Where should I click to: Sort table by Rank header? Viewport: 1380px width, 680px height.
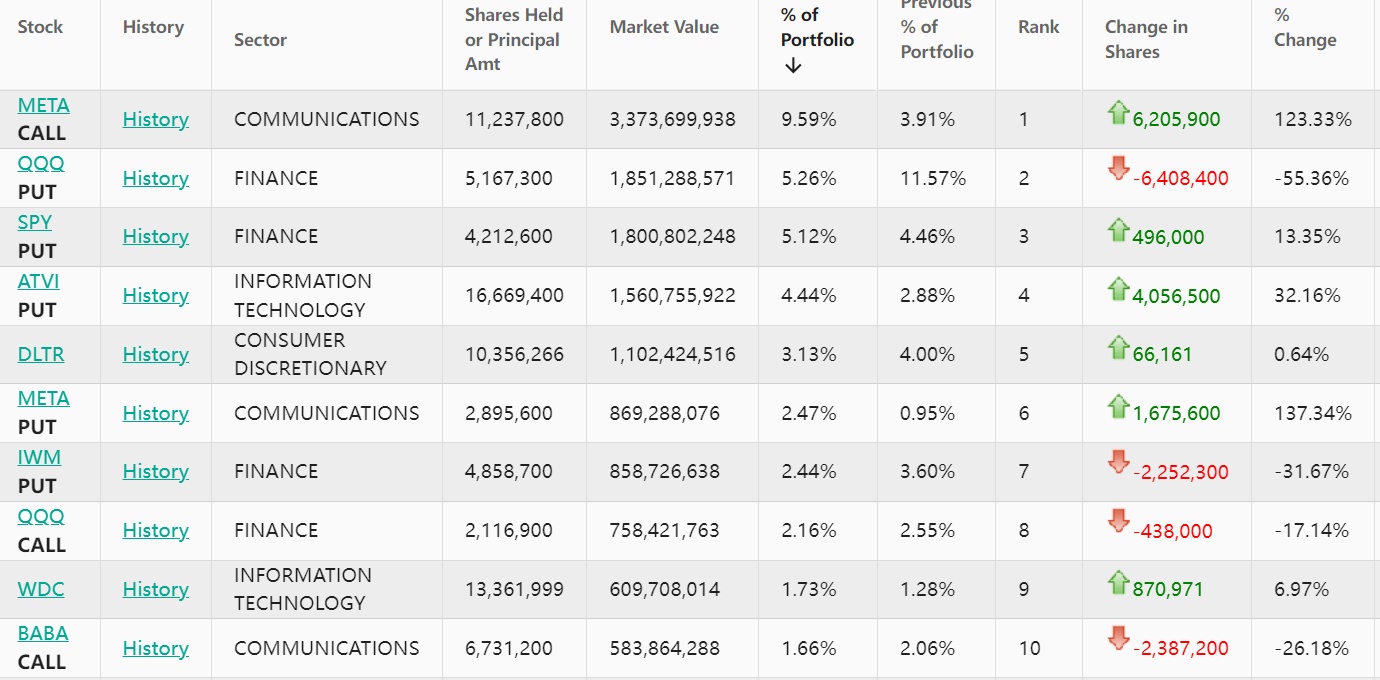(x=1038, y=27)
